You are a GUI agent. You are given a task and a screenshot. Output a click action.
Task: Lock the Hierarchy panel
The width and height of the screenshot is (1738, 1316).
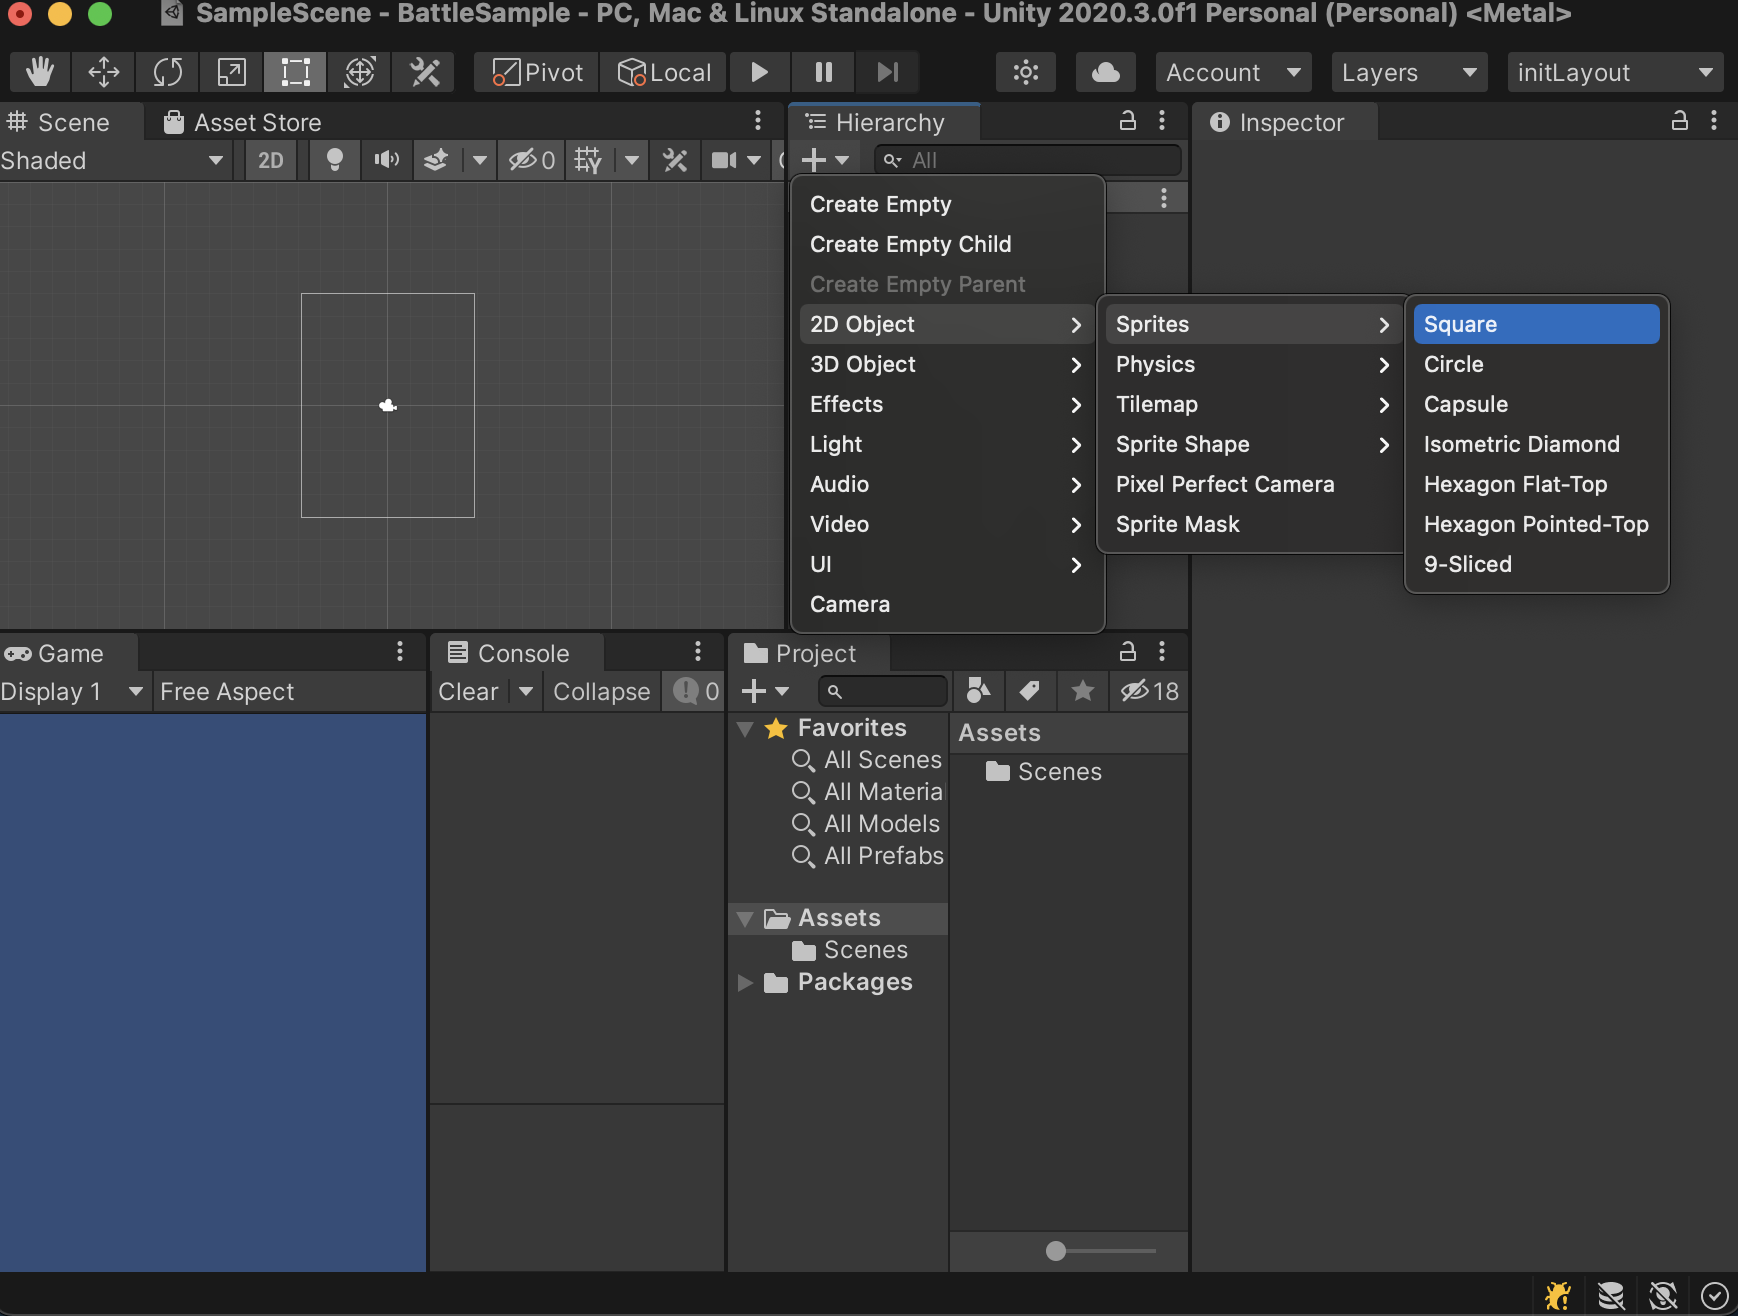click(1128, 121)
